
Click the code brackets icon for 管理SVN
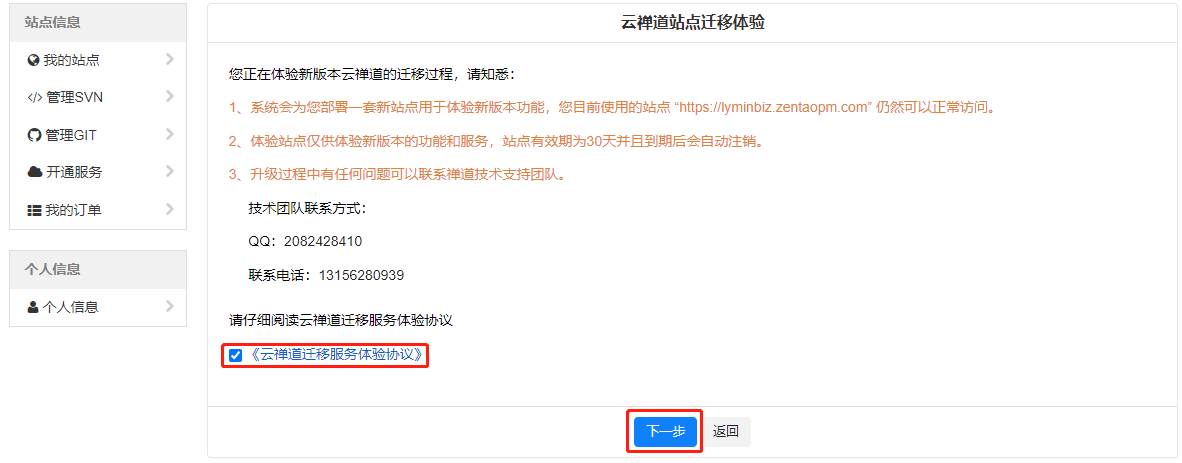click(x=34, y=97)
